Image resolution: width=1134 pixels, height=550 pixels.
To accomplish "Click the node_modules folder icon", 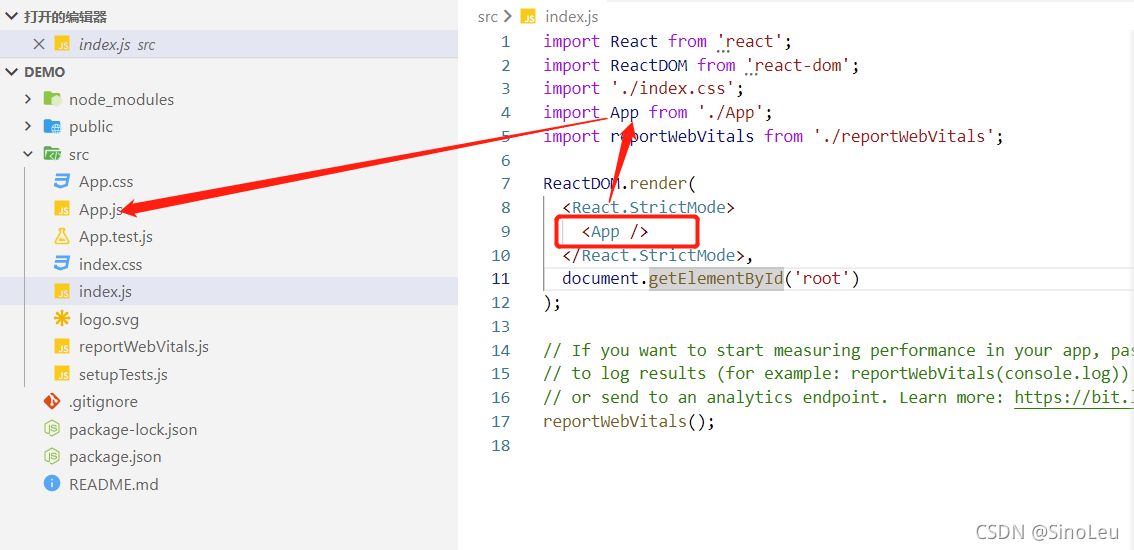I will point(51,98).
